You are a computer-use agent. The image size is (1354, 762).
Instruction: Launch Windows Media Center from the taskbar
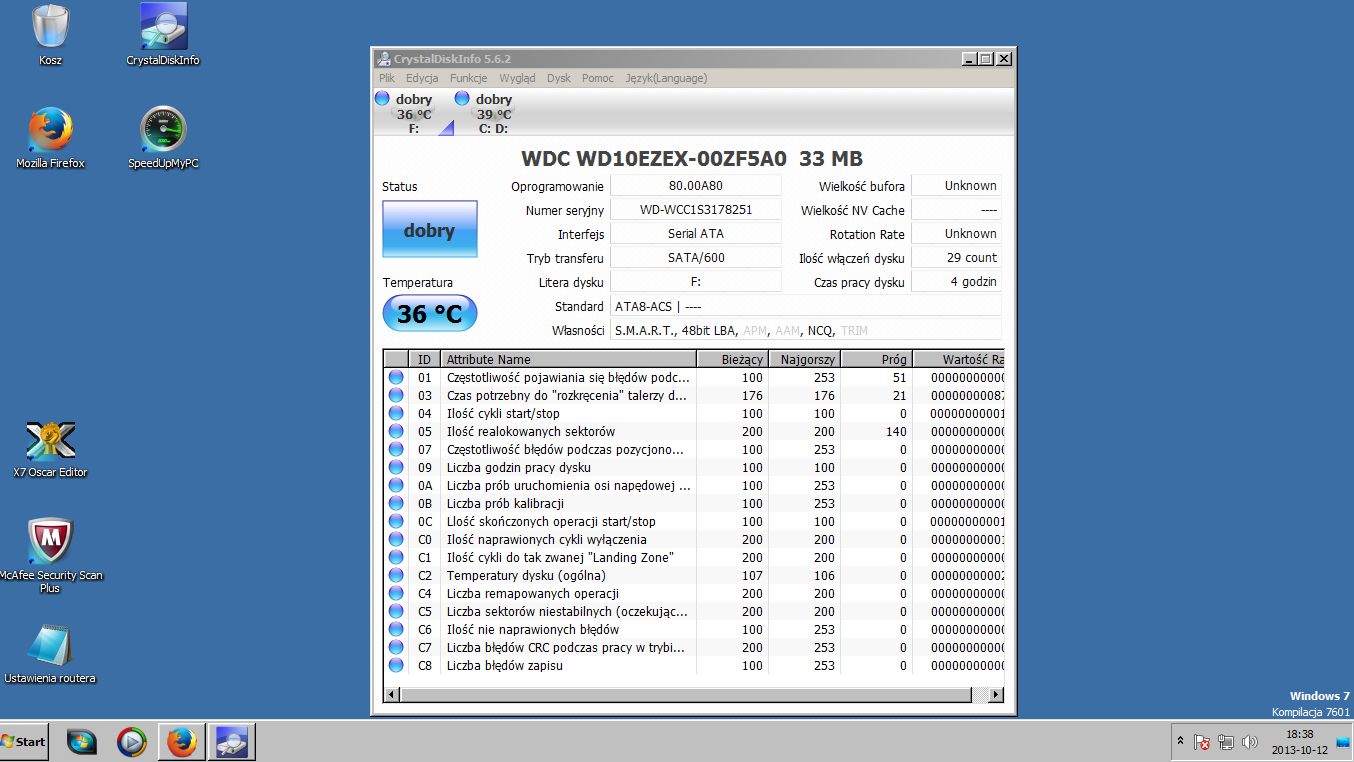tap(81, 742)
